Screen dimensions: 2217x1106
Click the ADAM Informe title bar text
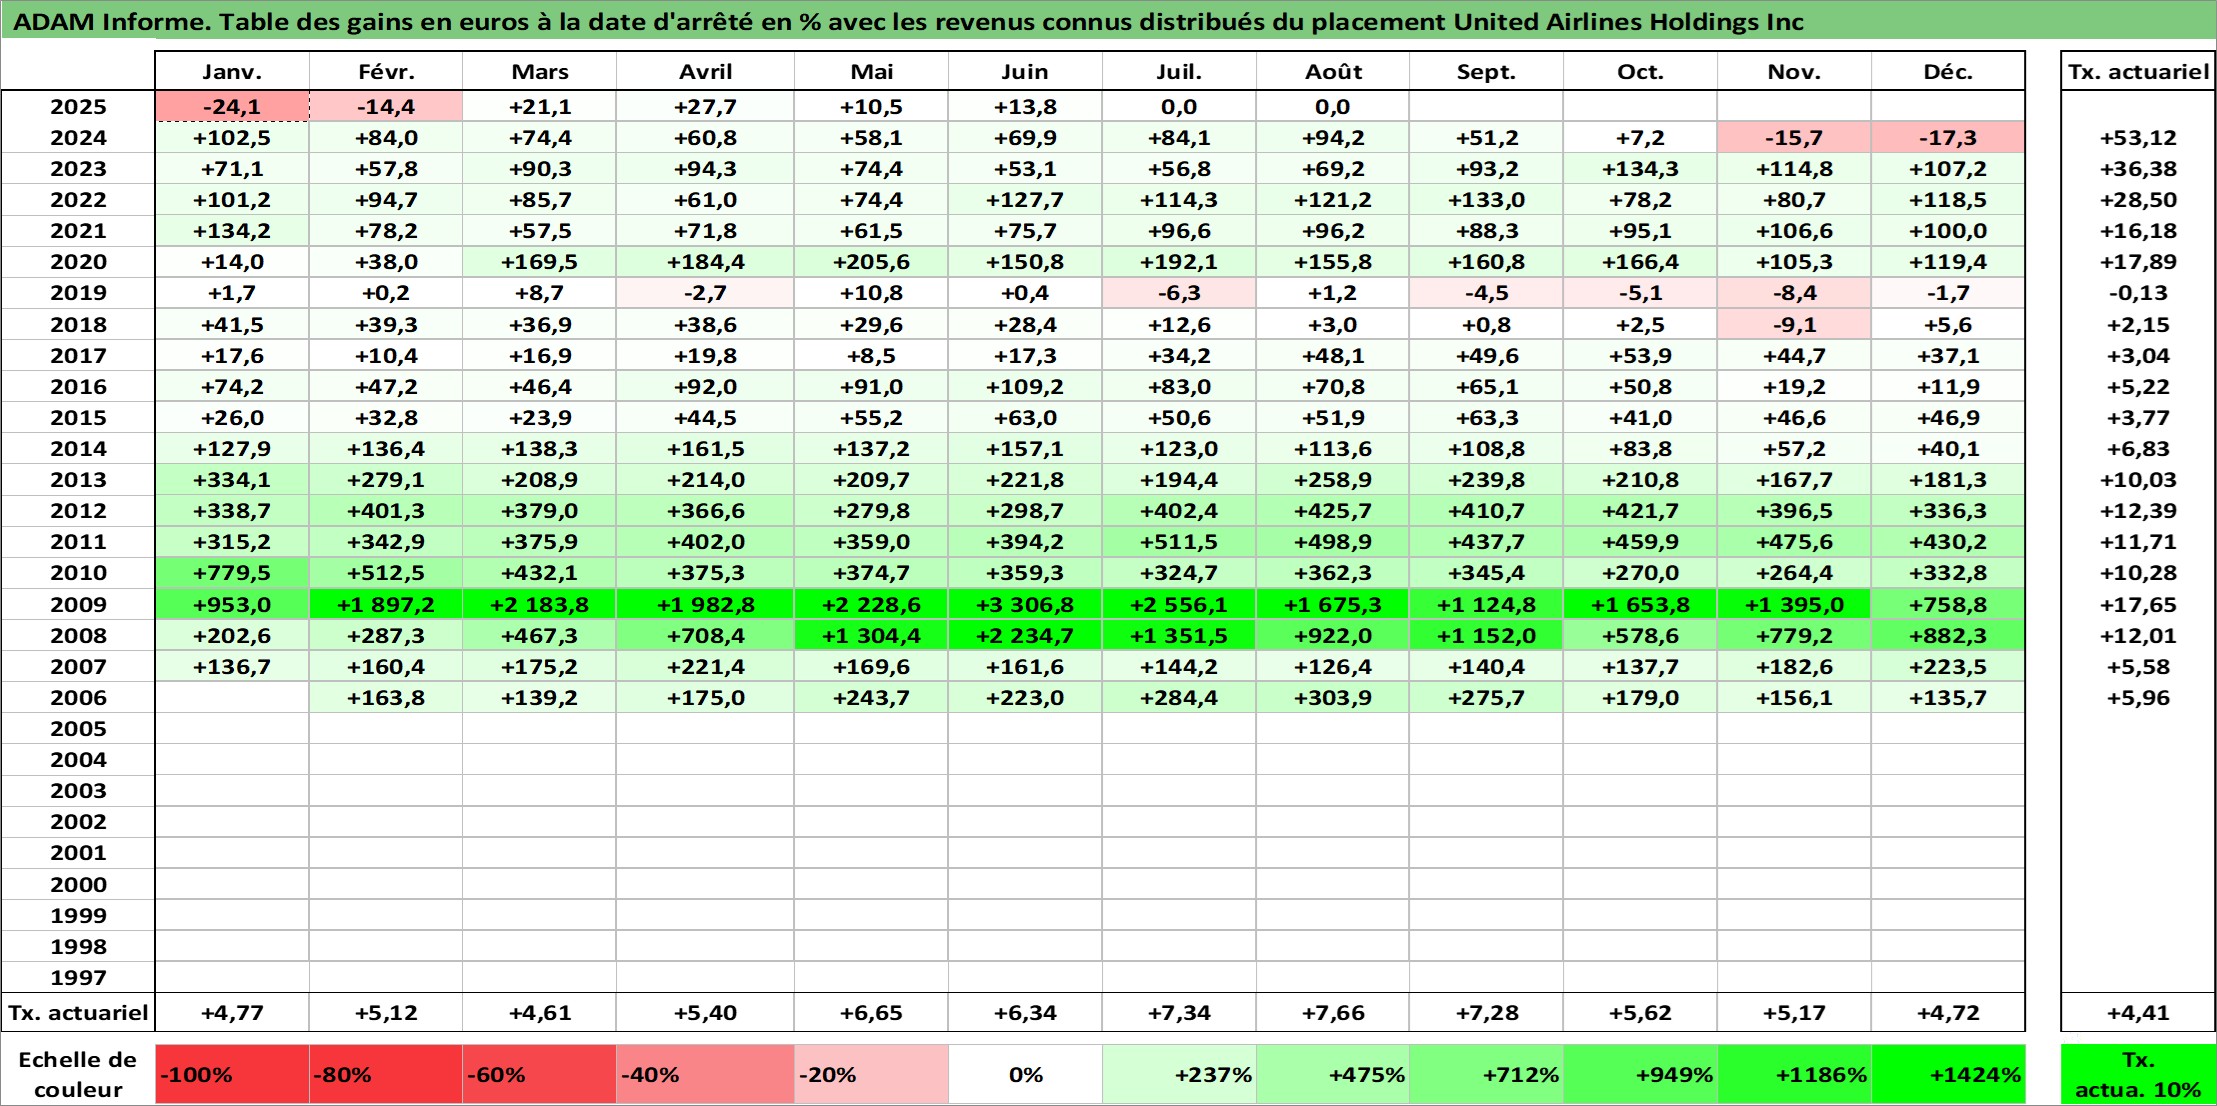click(x=908, y=22)
